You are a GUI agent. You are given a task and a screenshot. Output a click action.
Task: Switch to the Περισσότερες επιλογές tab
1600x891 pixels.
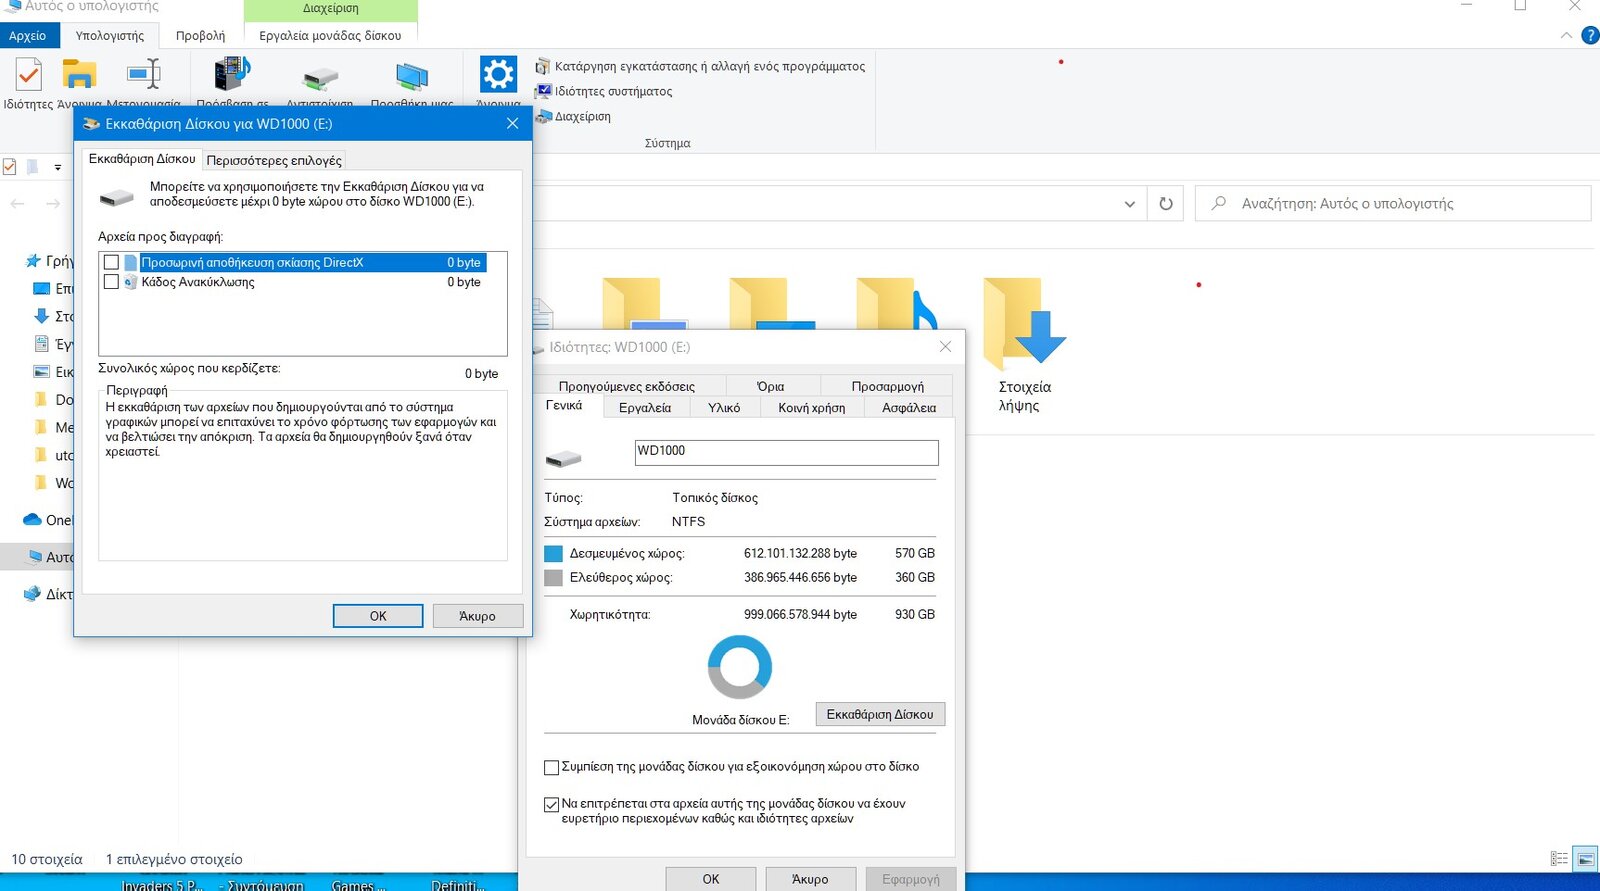[x=274, y=160]
